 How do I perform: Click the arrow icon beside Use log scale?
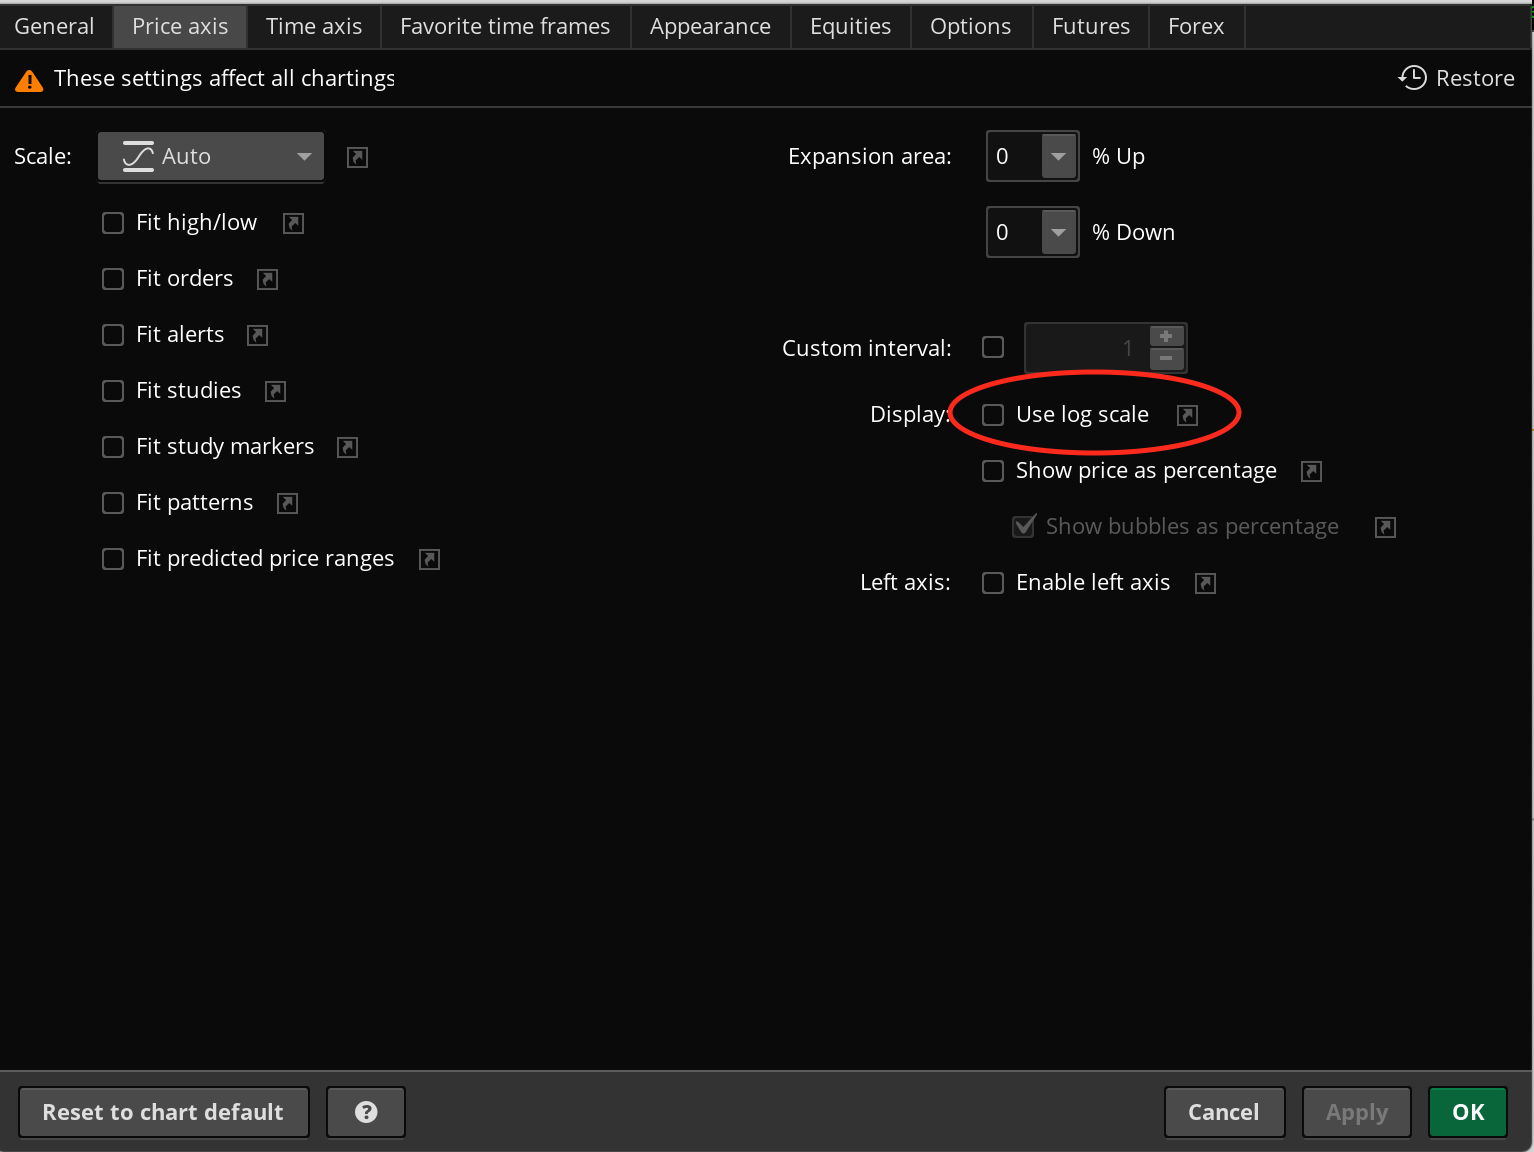pos(1187,415)
